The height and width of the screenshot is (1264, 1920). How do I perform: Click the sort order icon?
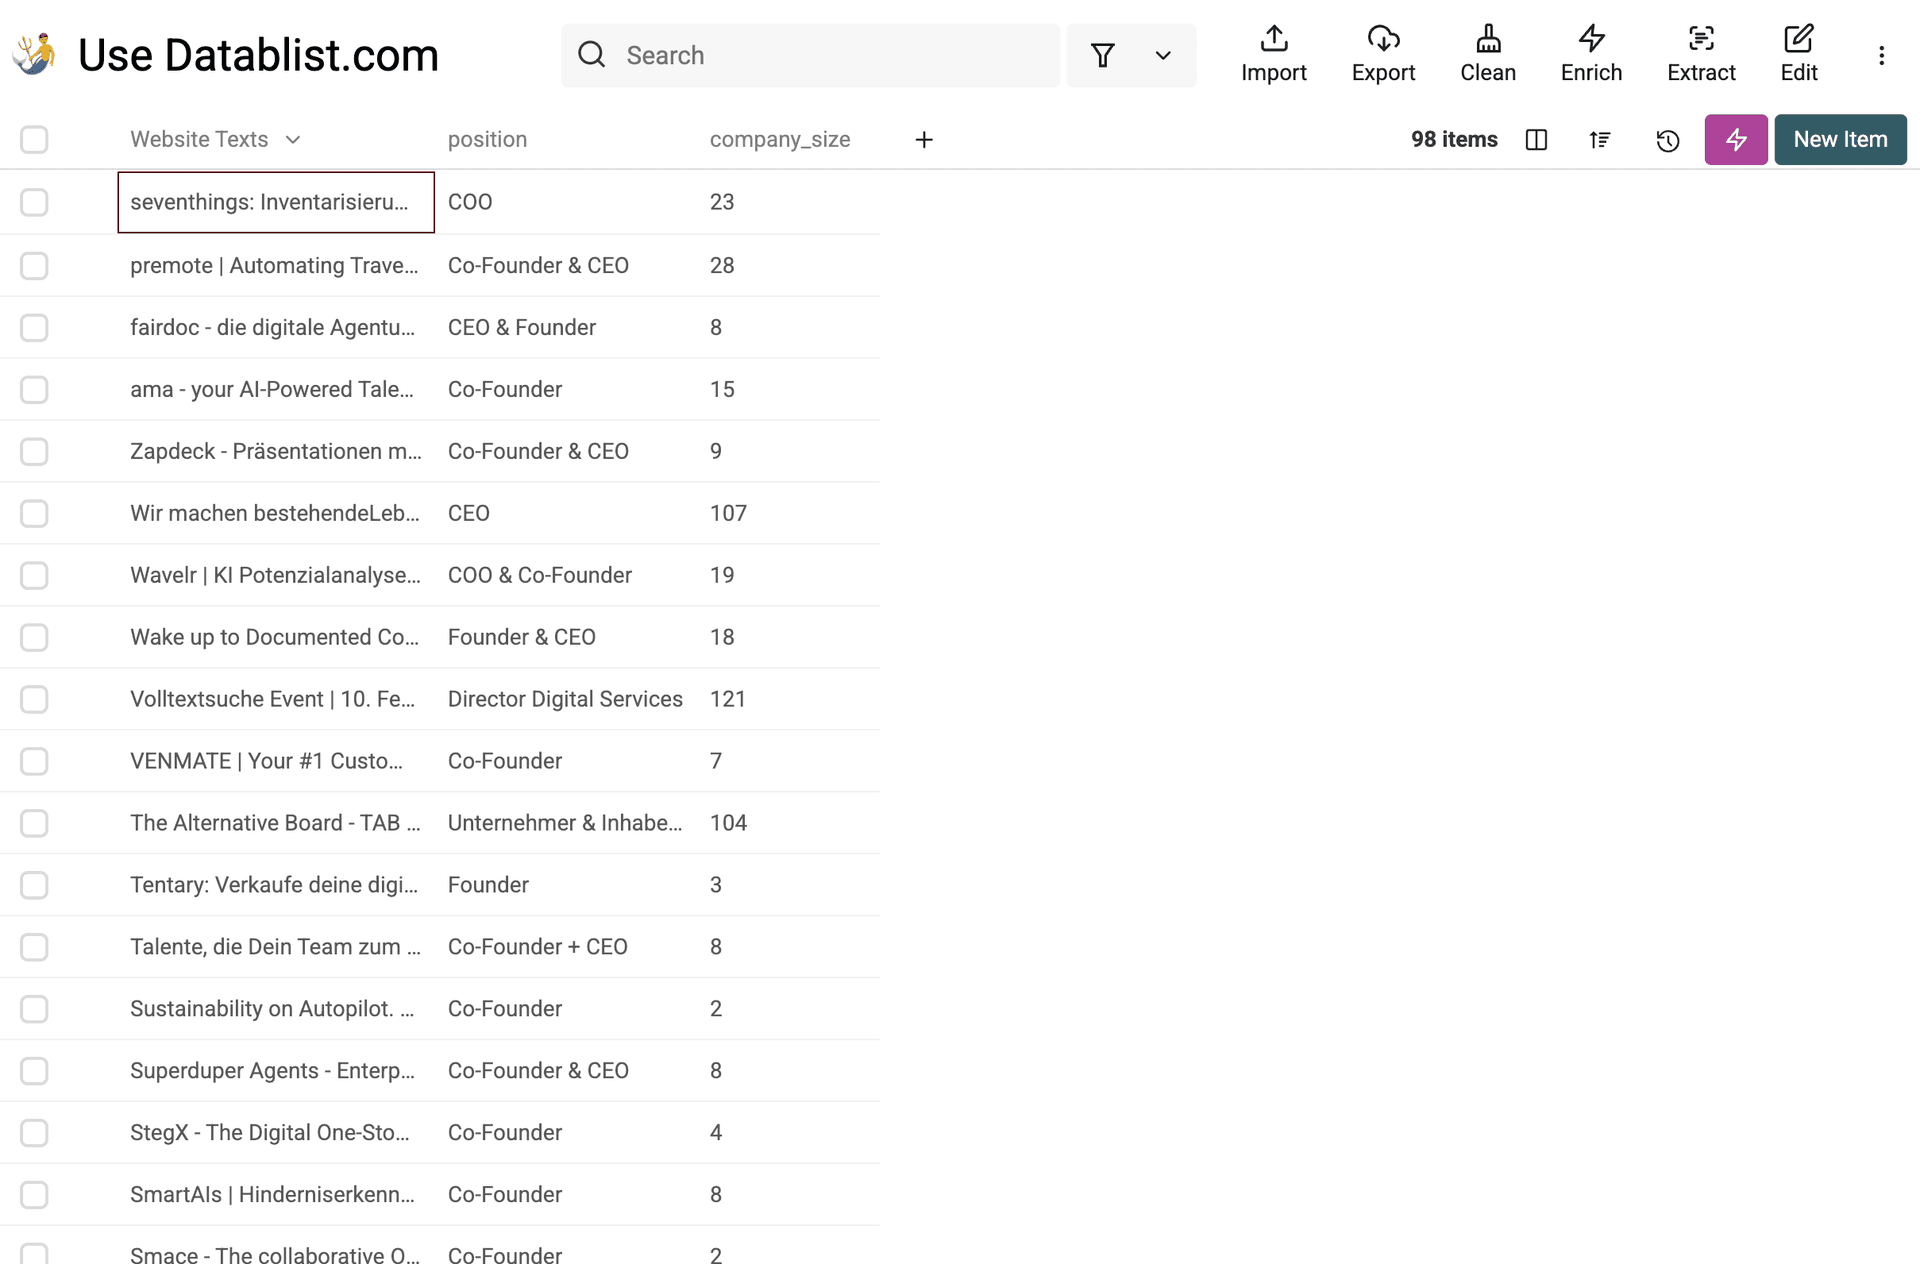pos(1600,140)
